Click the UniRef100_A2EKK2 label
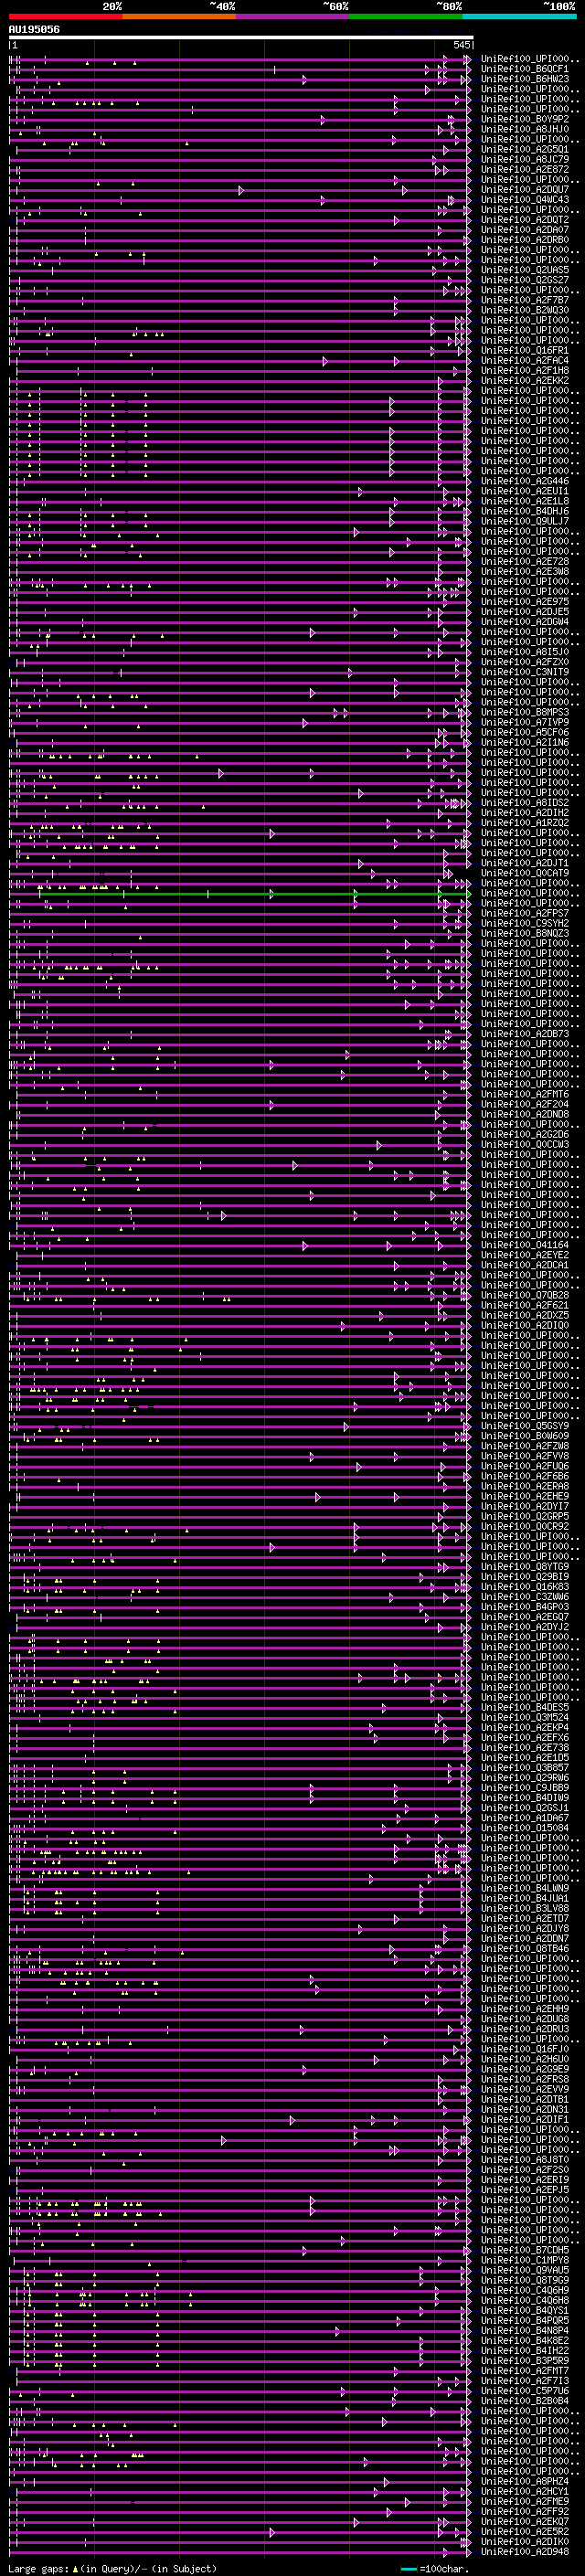 tap(525, 381)
